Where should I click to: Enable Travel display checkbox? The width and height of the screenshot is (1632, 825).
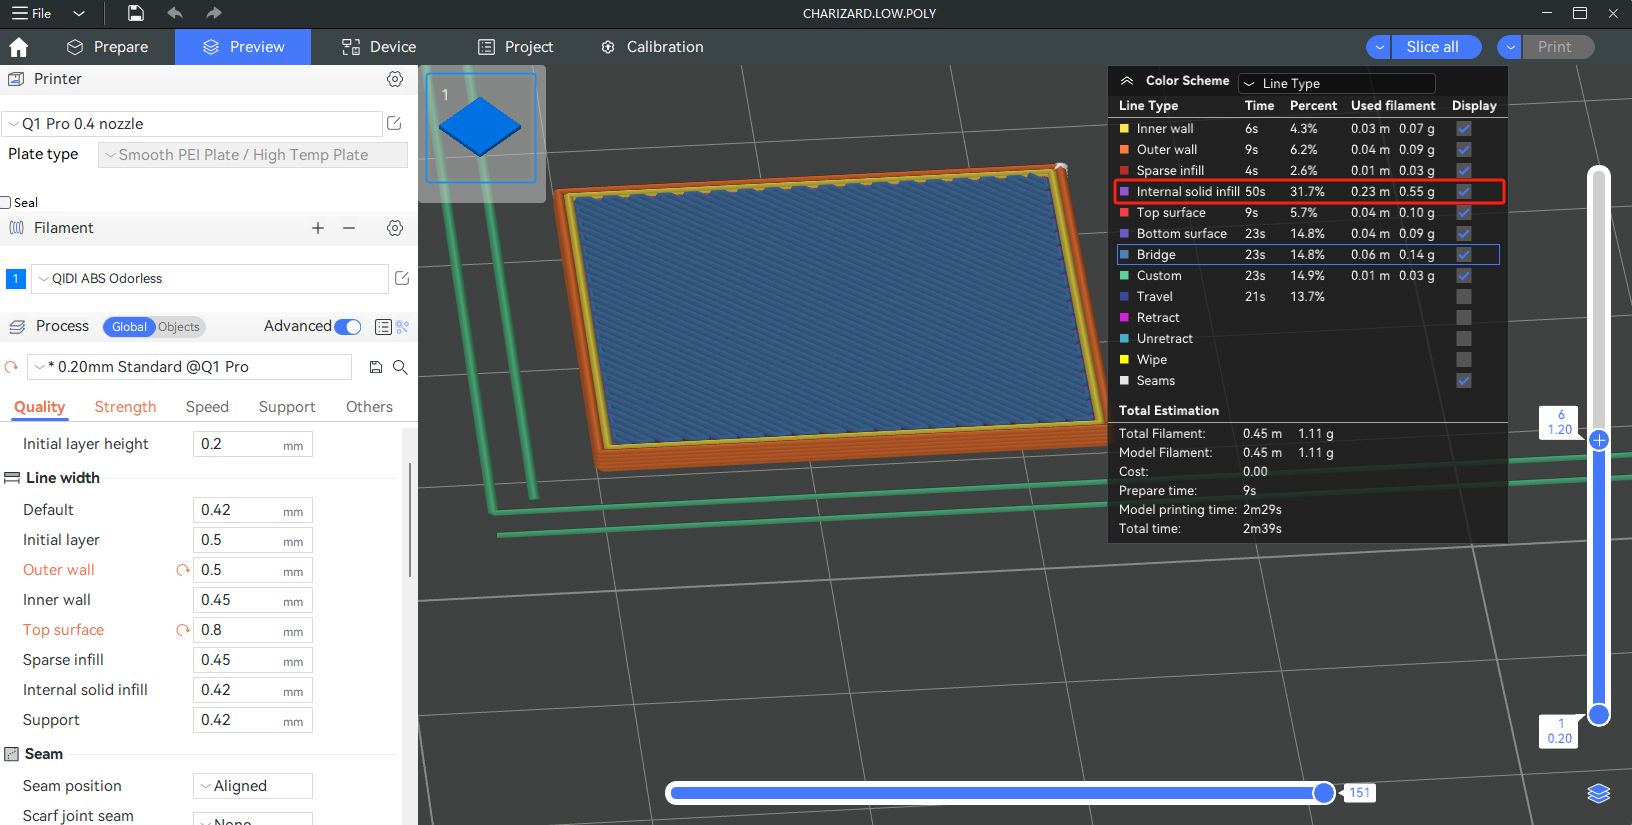tap(1464, 296)
